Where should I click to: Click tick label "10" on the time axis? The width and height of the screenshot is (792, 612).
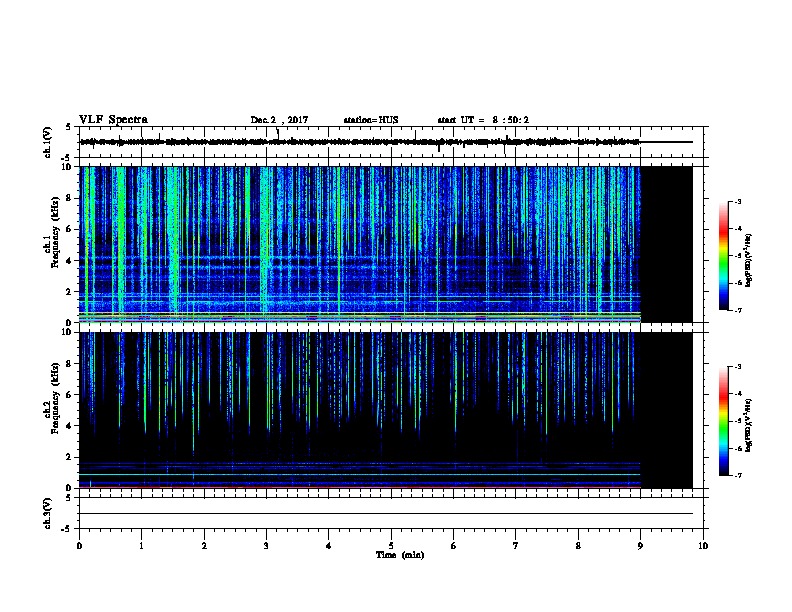[x=703, y=546]
